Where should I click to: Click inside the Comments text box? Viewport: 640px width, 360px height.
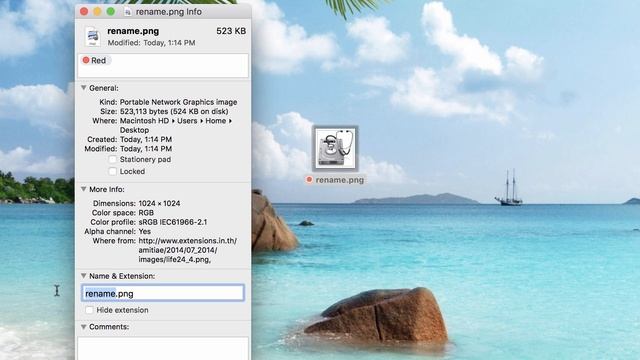(163, 348)
